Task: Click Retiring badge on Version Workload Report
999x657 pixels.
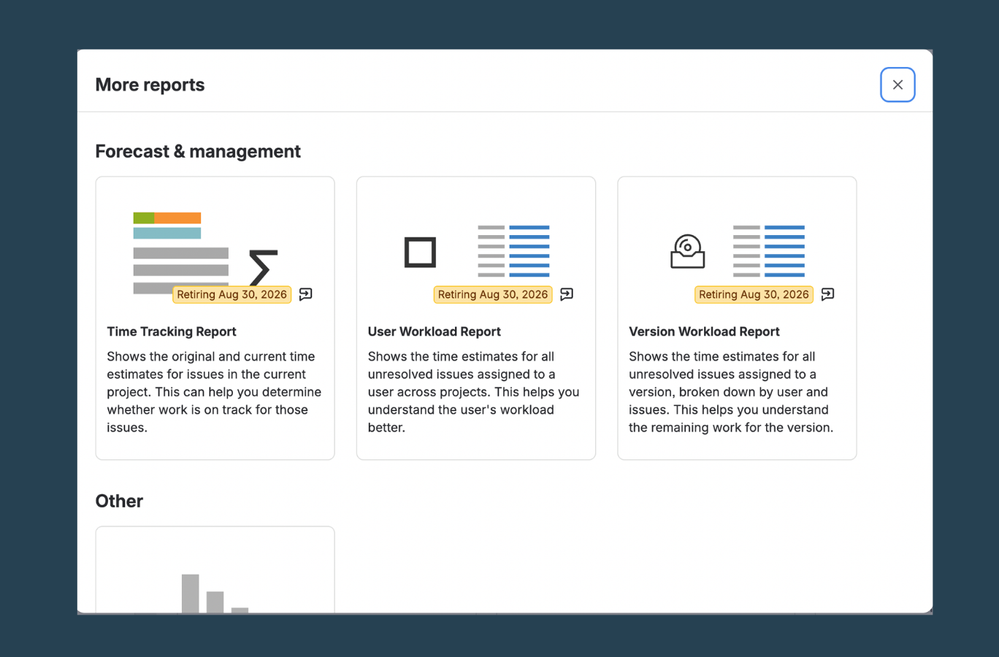Action: 754,294
